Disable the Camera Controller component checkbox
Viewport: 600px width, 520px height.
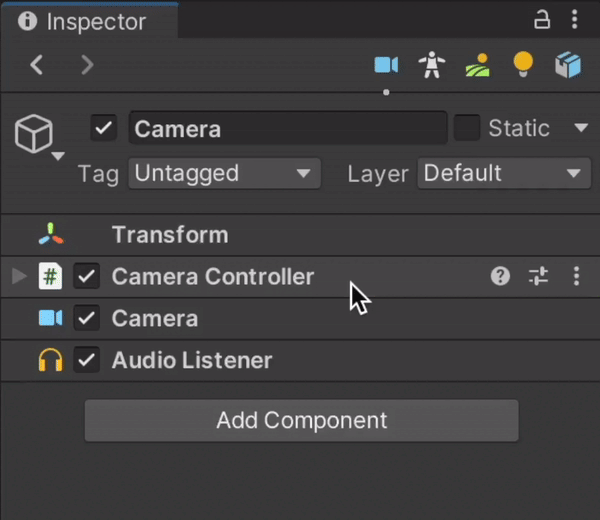pos(88,277)
